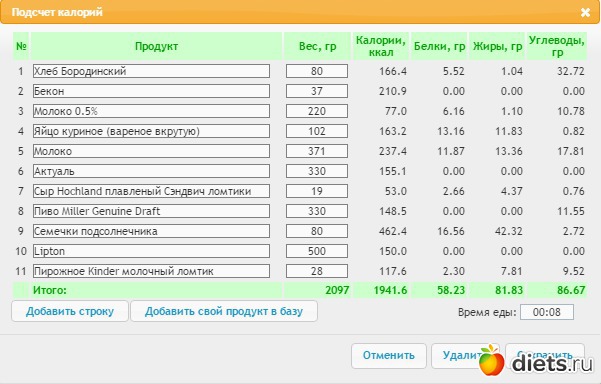The height and width of the screenshot is (384, 601).
Task: Select the Lipton weight field showing 500
Action: coord(317,251)
